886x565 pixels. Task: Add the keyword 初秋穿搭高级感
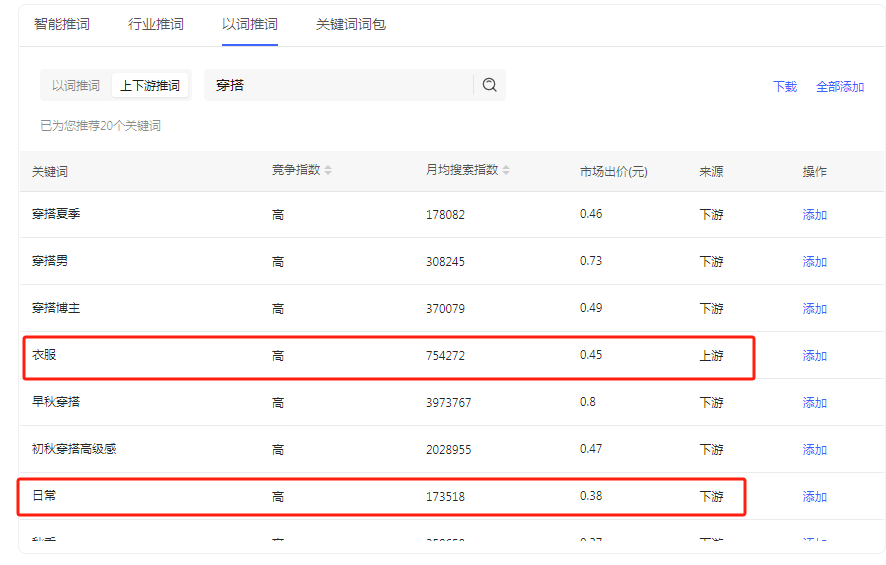click(814, 450)
